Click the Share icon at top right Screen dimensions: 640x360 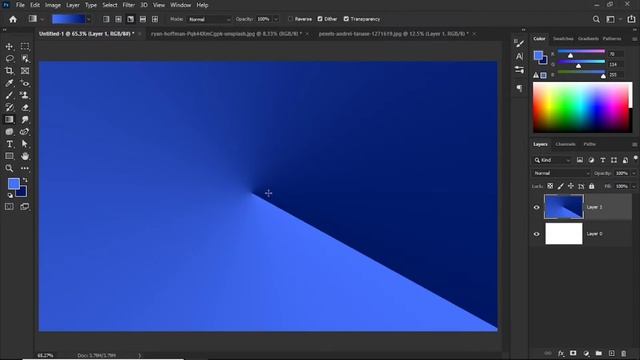point(631,19)
